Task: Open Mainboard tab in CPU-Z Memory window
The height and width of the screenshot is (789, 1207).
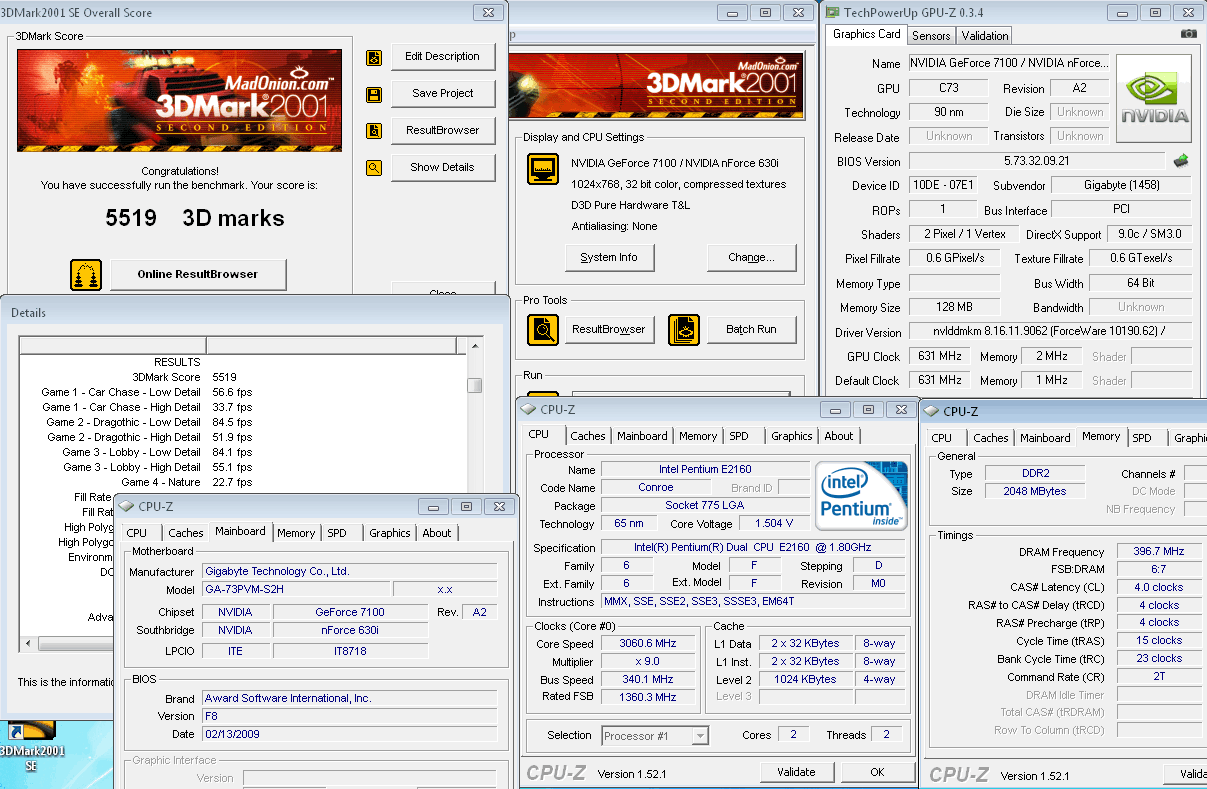Action: [1045, 438]
